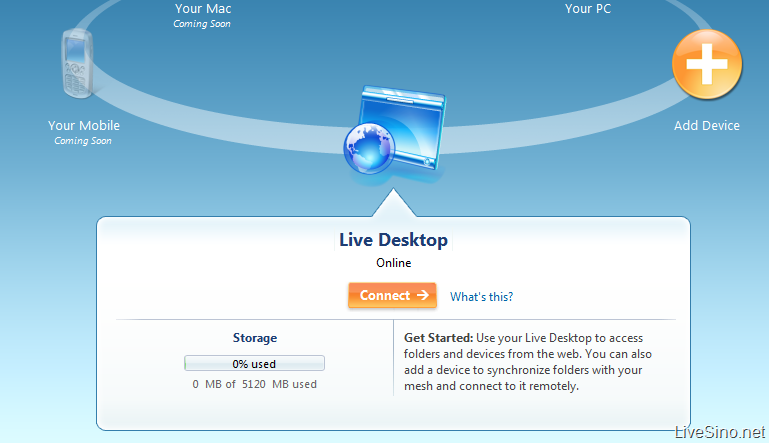The image size is (769, 443).
Task: Click the arrow on the Connect button
Action: (423, 295)
